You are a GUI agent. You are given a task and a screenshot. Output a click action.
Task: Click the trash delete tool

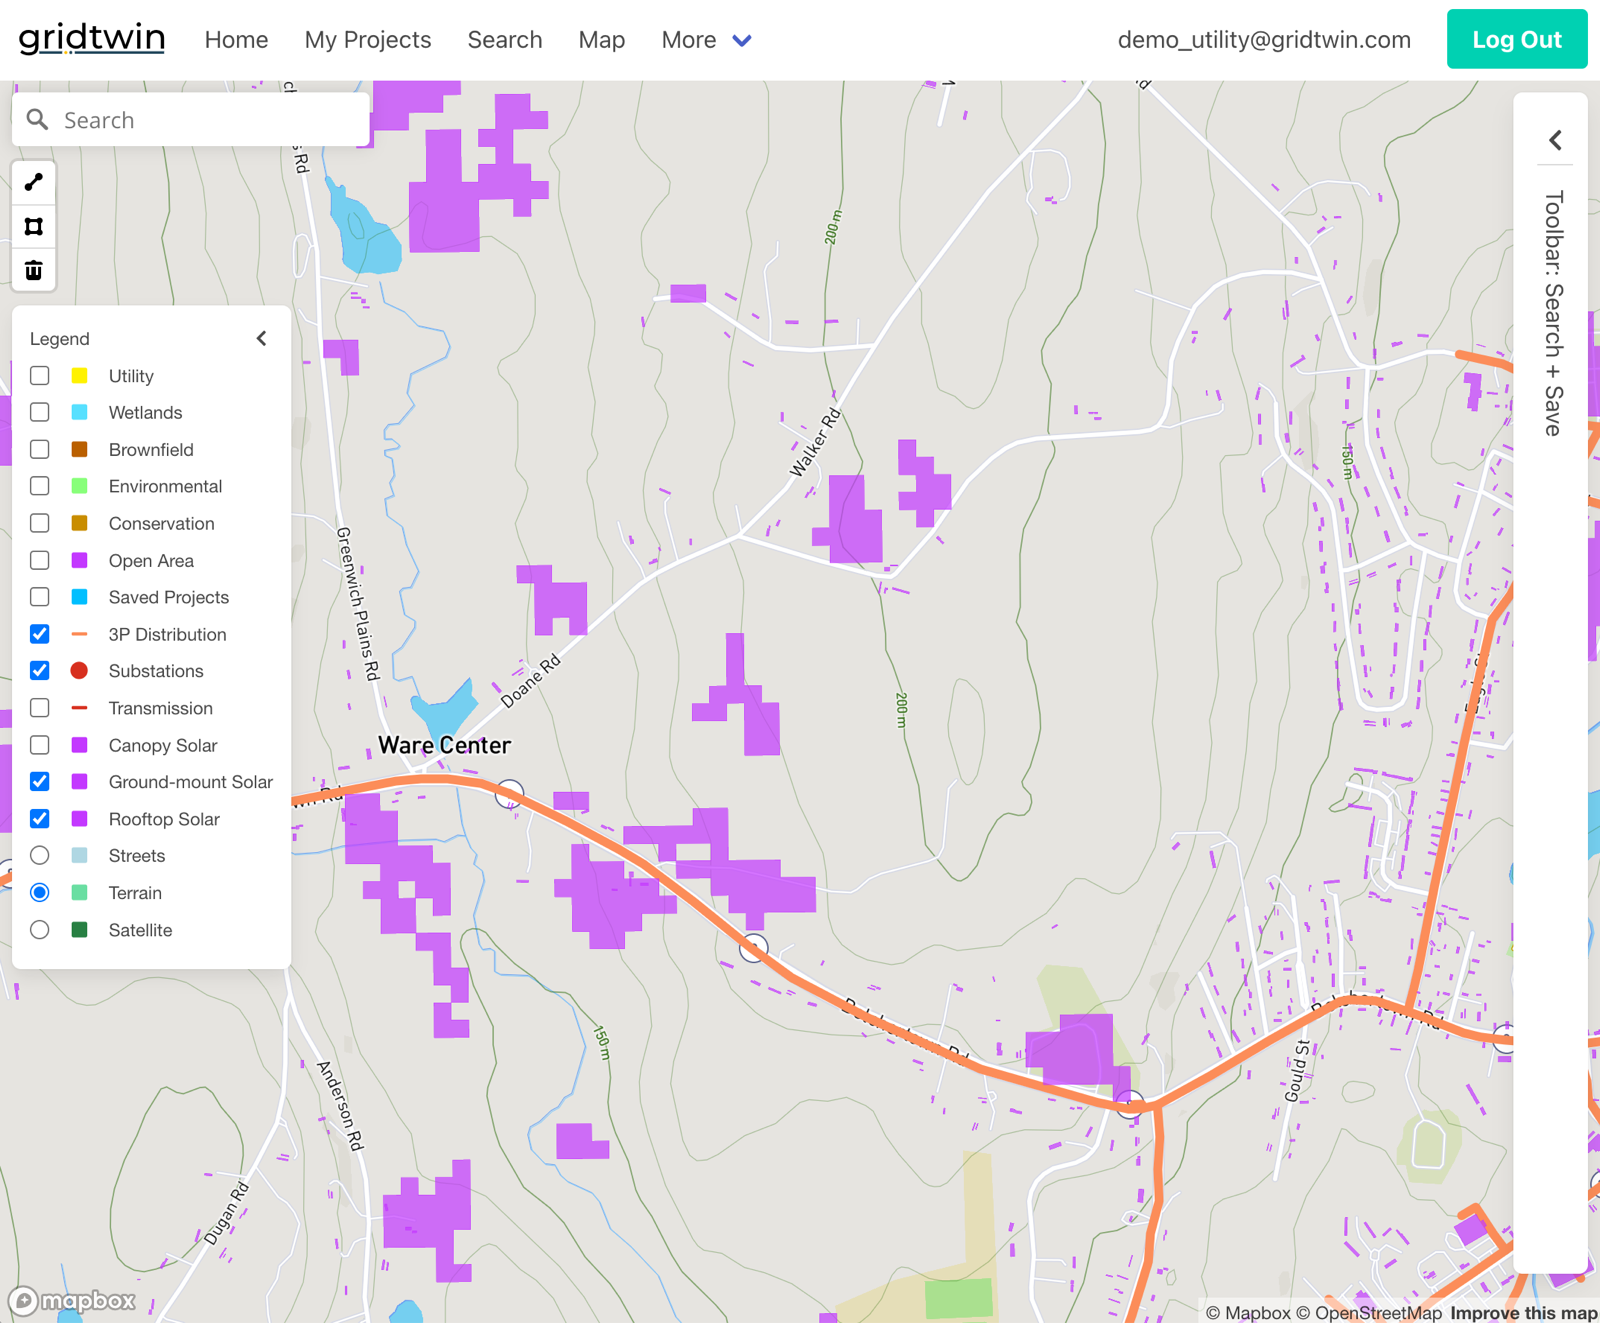pos(34,270)
